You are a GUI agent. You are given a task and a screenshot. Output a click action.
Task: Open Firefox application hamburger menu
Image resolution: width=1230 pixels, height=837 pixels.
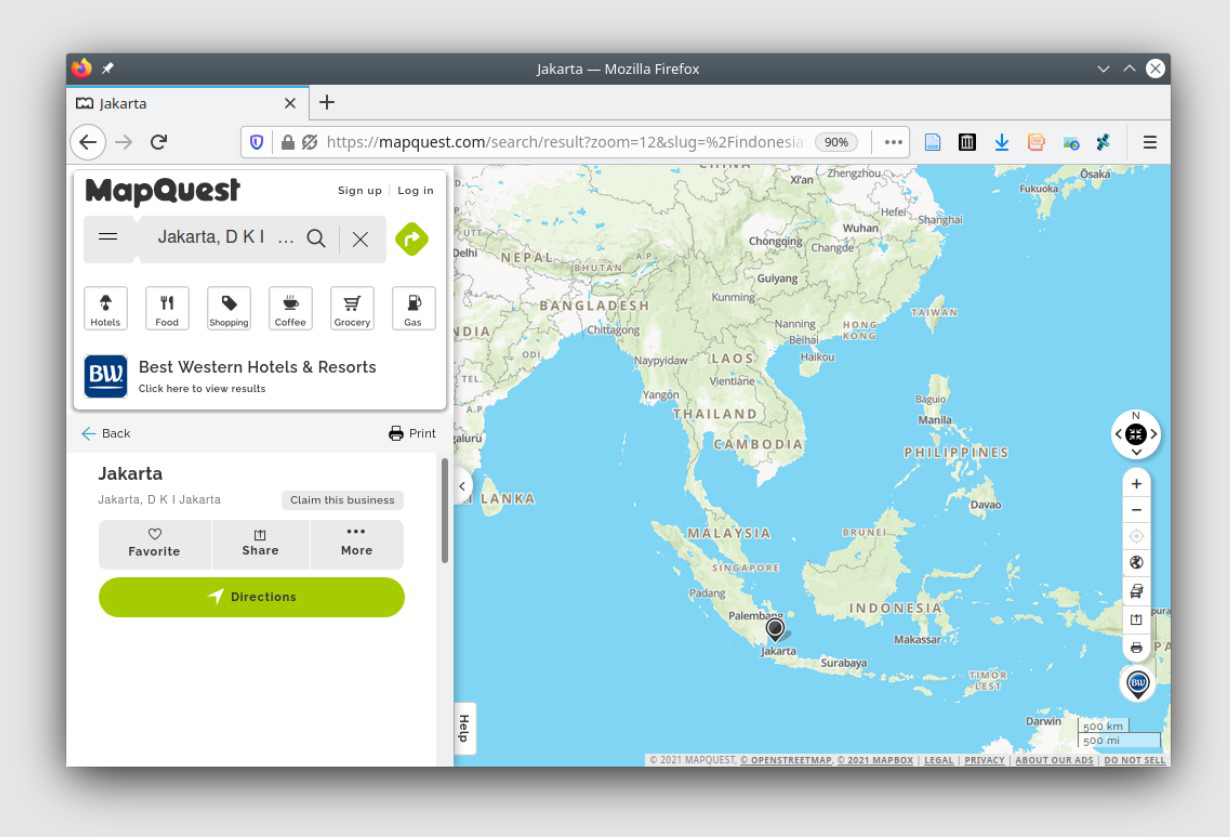[x=1150, y=142]
